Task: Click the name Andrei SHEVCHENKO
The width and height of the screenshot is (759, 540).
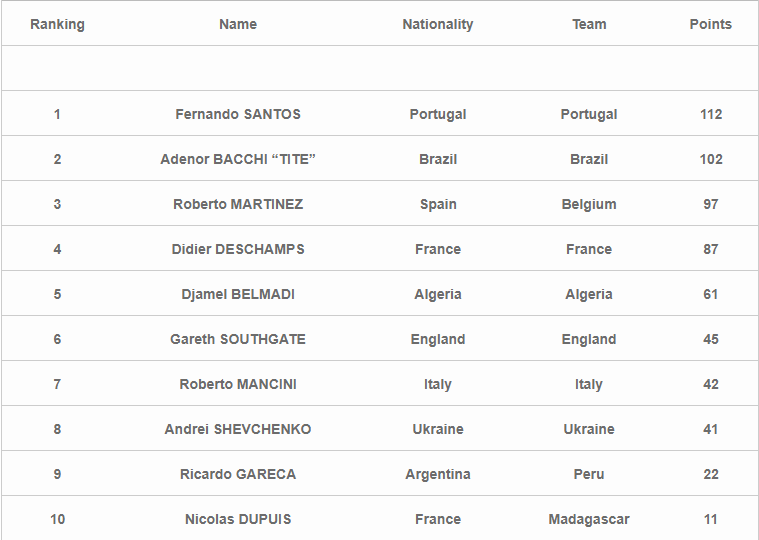Action: (238, 429)
